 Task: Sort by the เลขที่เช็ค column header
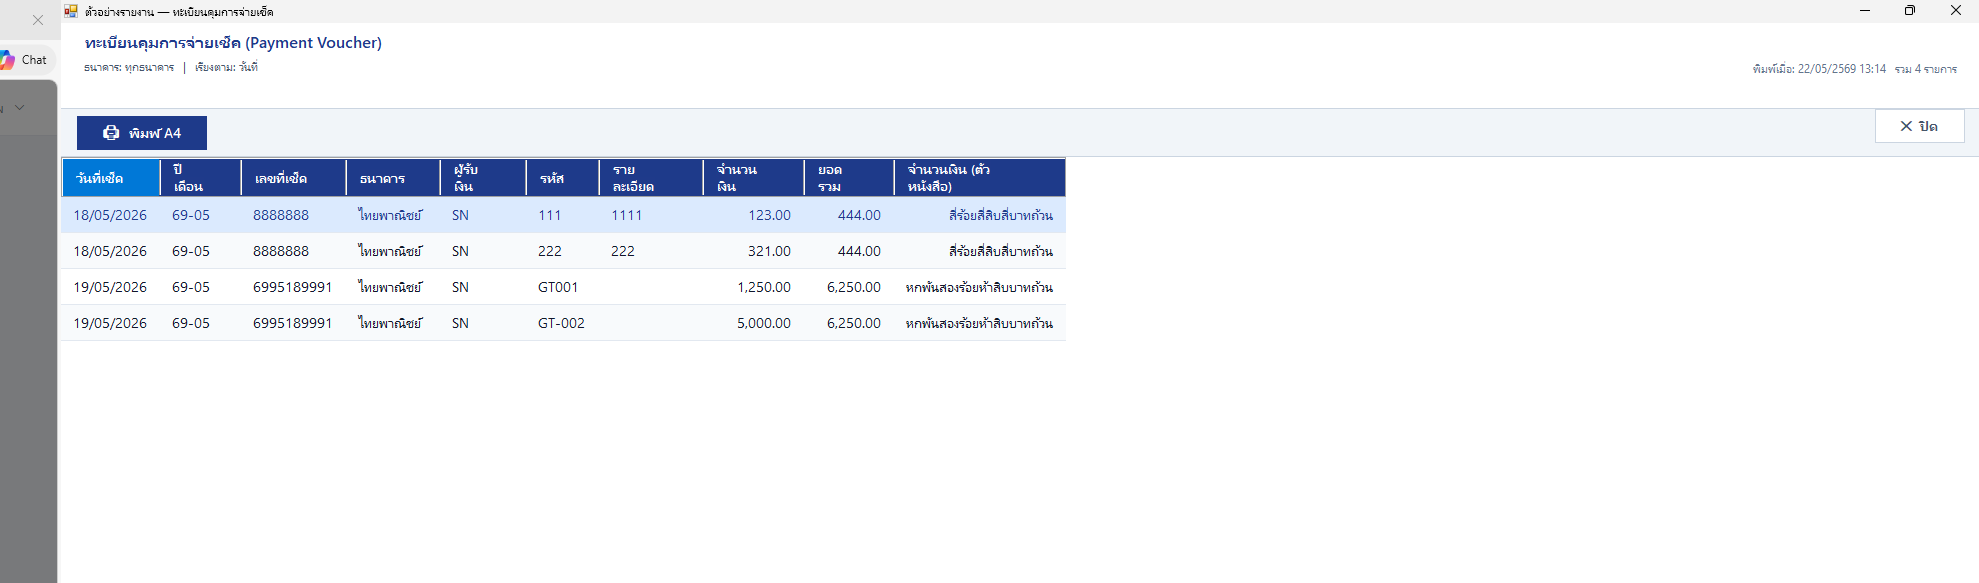(x=293, y=178)
